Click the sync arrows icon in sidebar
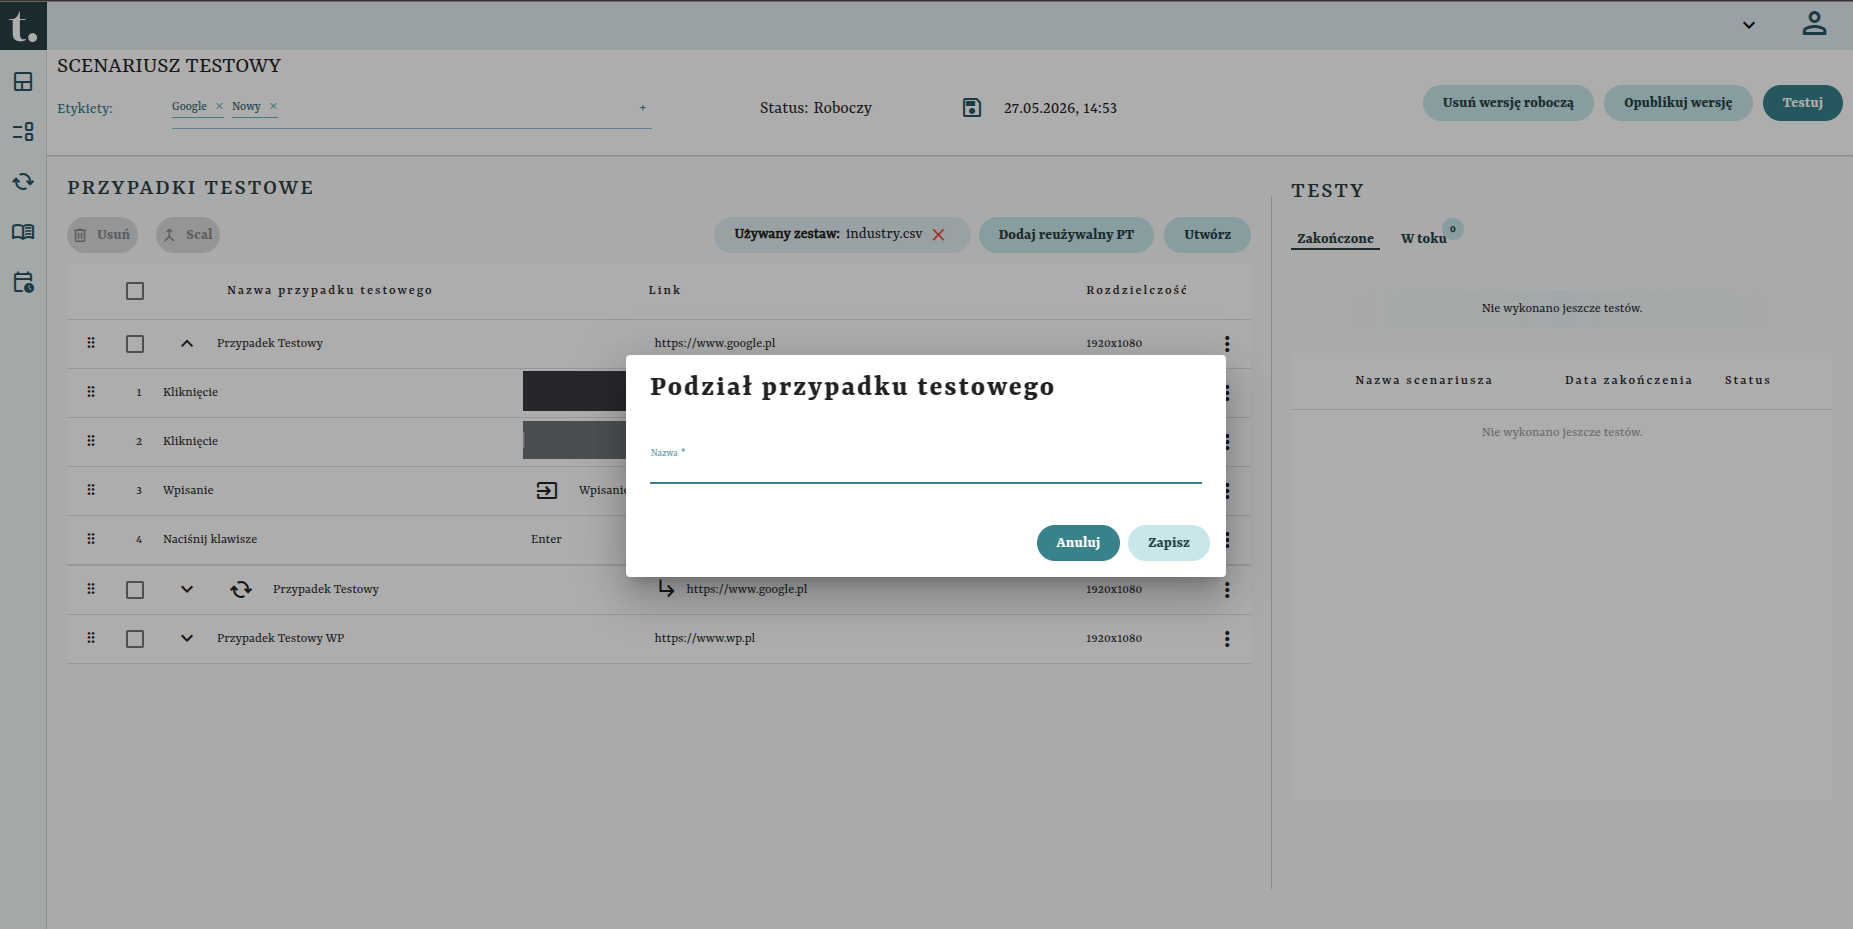Image resolution: width=1853 pixels, height=929 pixels. click(x=23, y=182)
